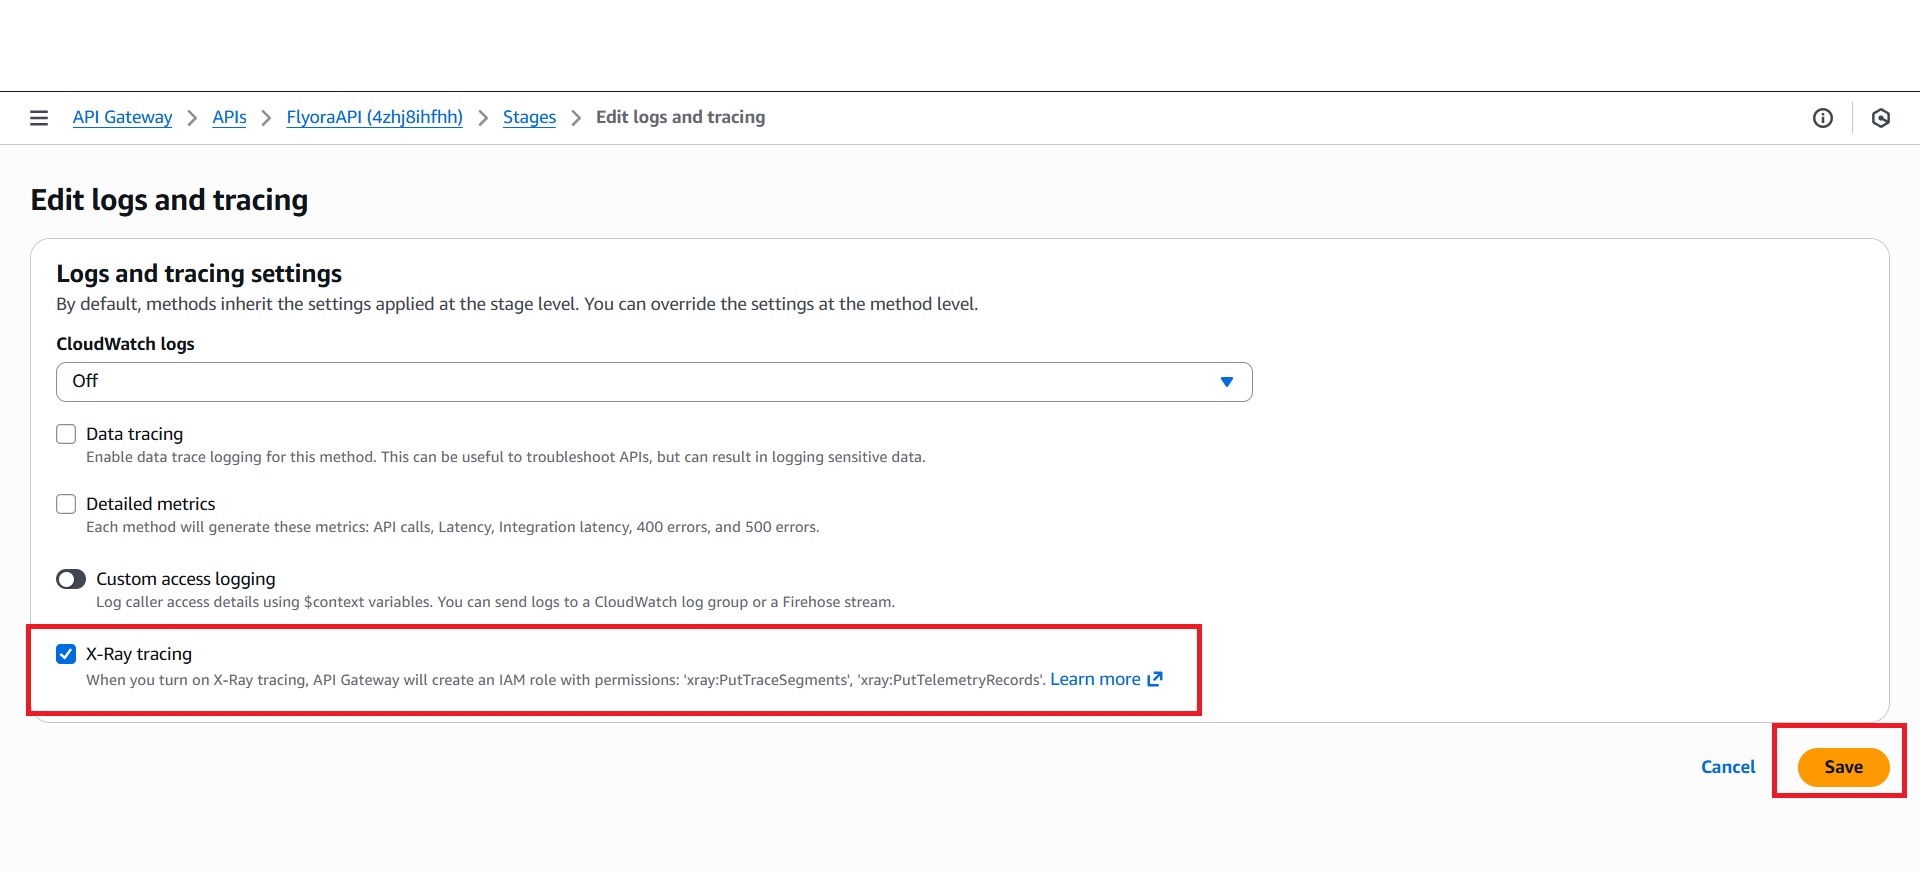Navigate to FlyoraAPI (4zhj8ihfhh) breadcrumb
The height and width of the screenshot is (888, 1920).
[x=374, y=117]
